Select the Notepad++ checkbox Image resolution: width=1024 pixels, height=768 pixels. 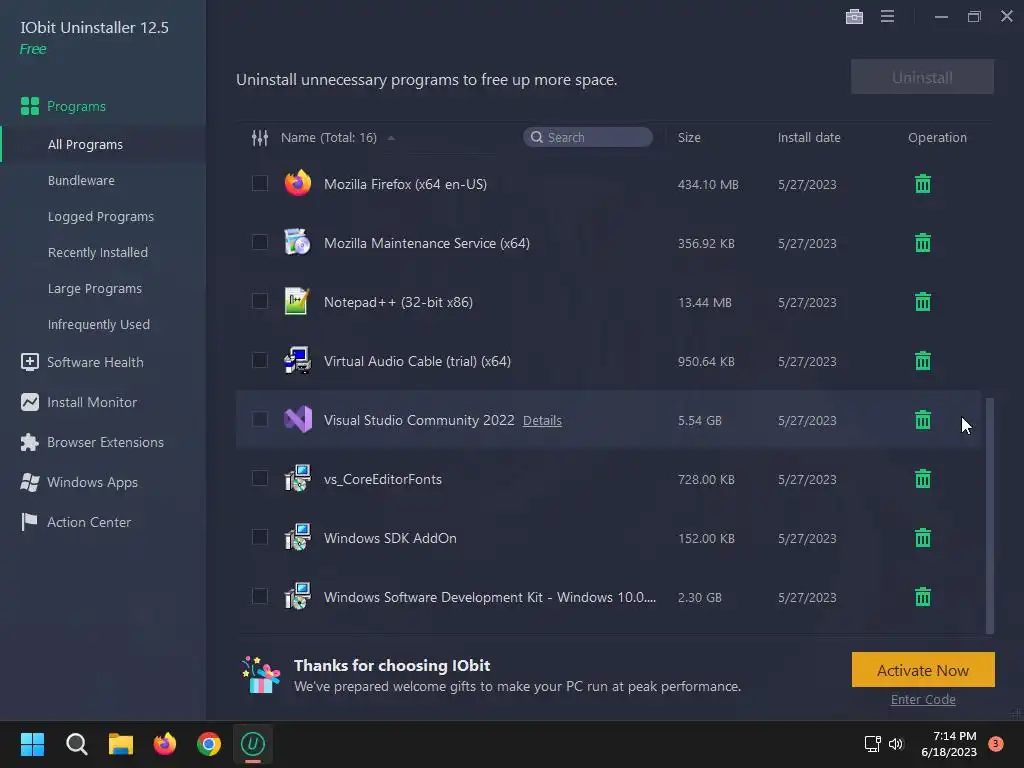pos(259,301)
